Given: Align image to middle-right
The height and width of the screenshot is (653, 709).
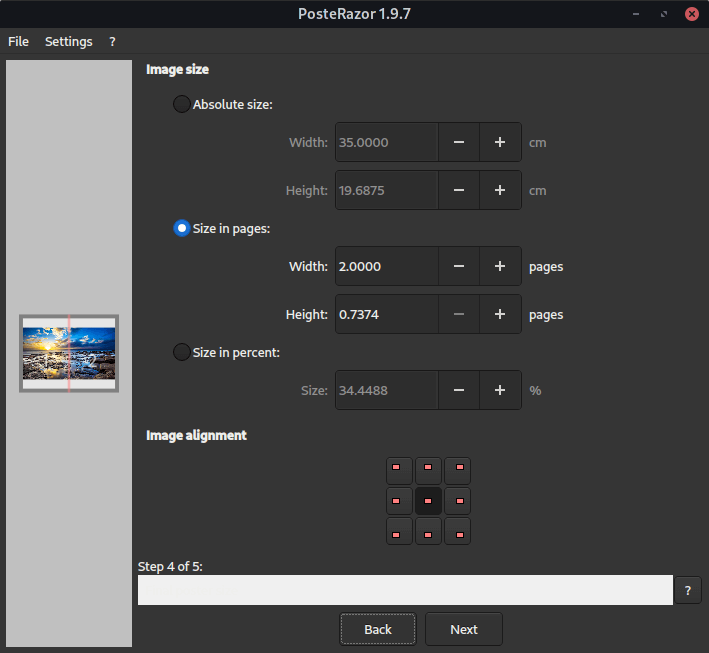Looking at the screenshot, I should (457, 500).
